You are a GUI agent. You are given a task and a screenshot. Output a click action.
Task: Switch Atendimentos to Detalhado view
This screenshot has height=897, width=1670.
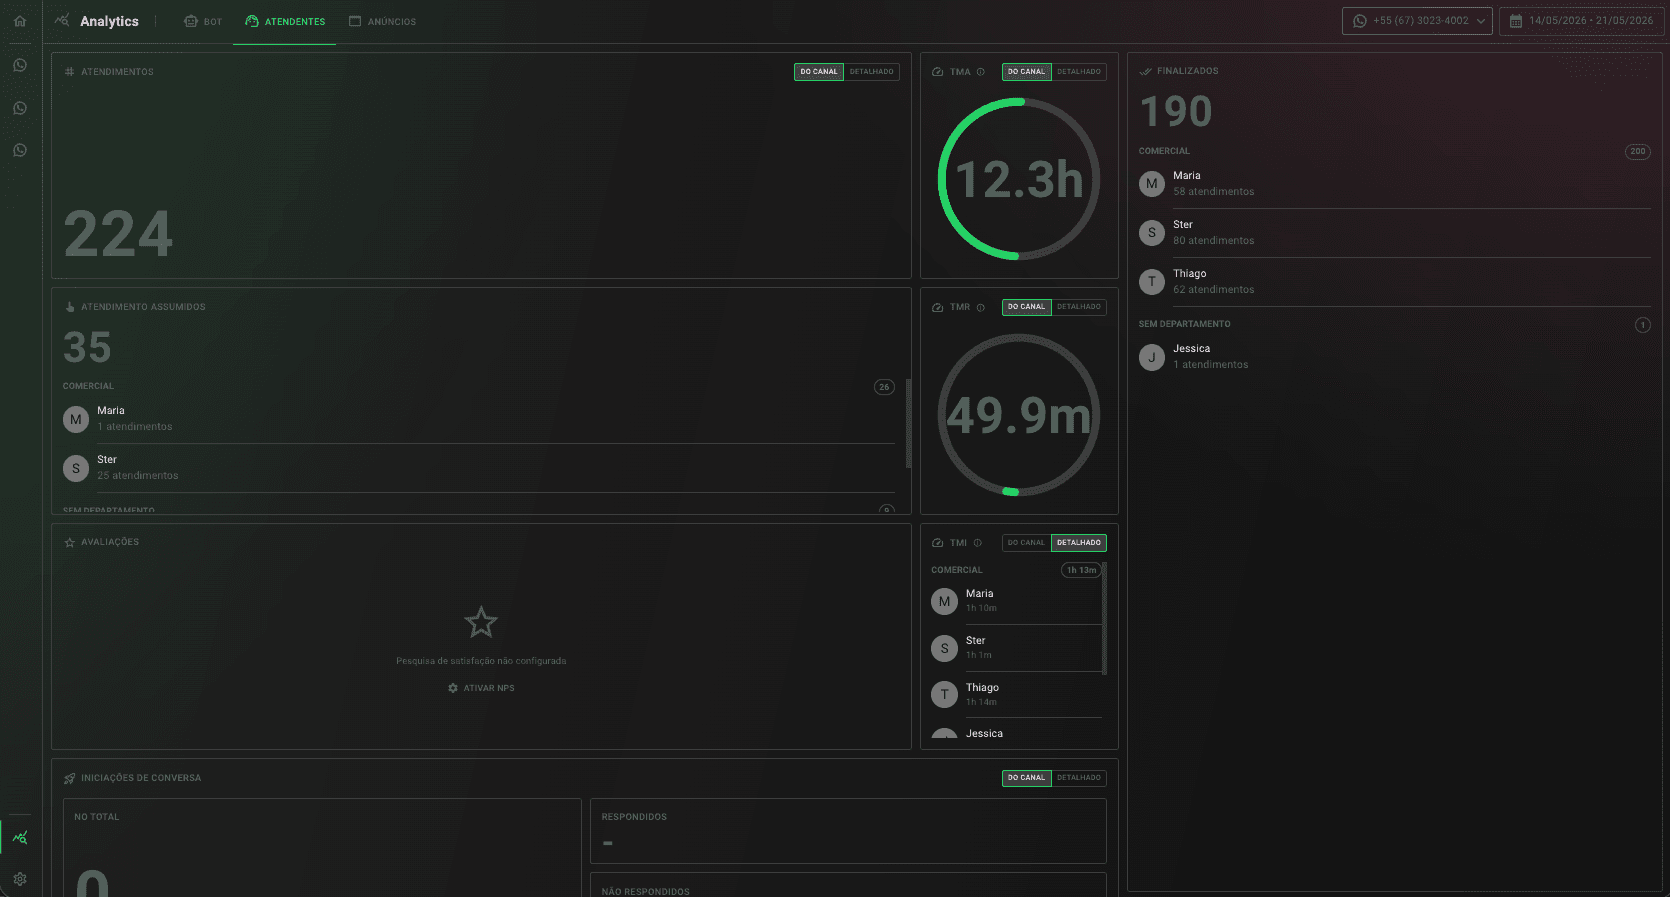click(872, 72)
